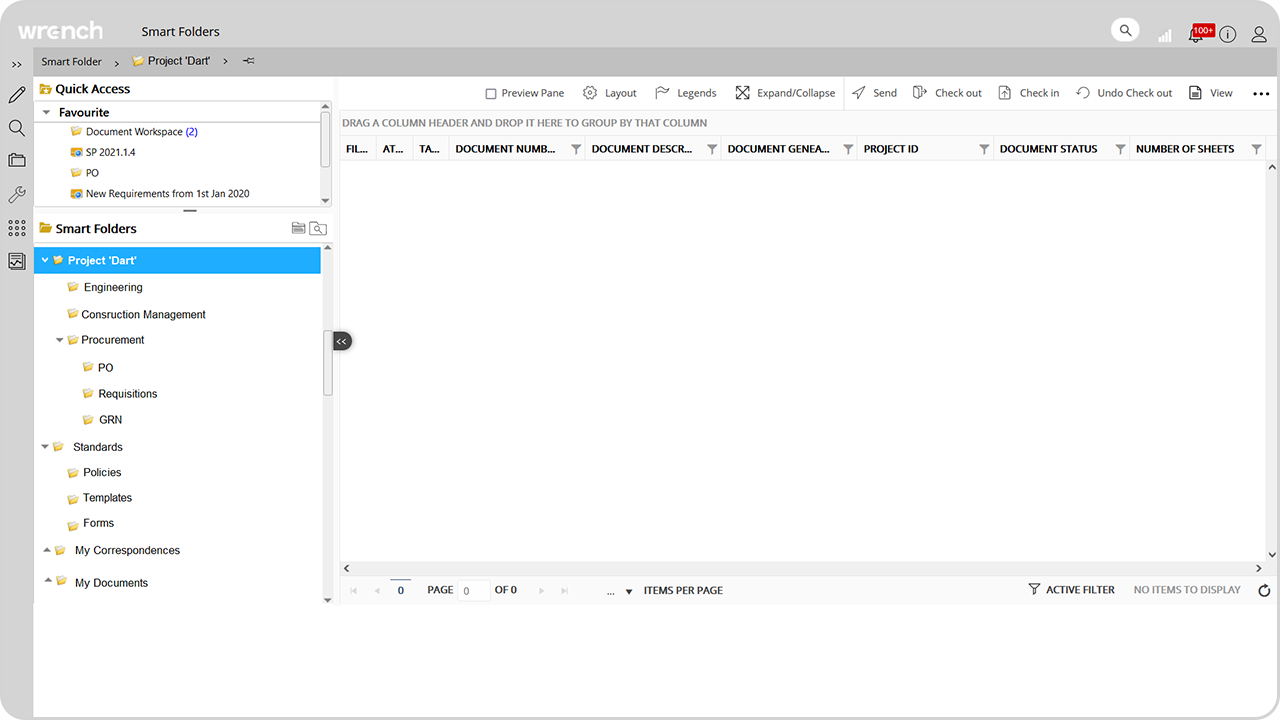Click the pin icon in breadcrumb bar
1280x720 pixels.
pyautogui.click(x=249, y=61)
